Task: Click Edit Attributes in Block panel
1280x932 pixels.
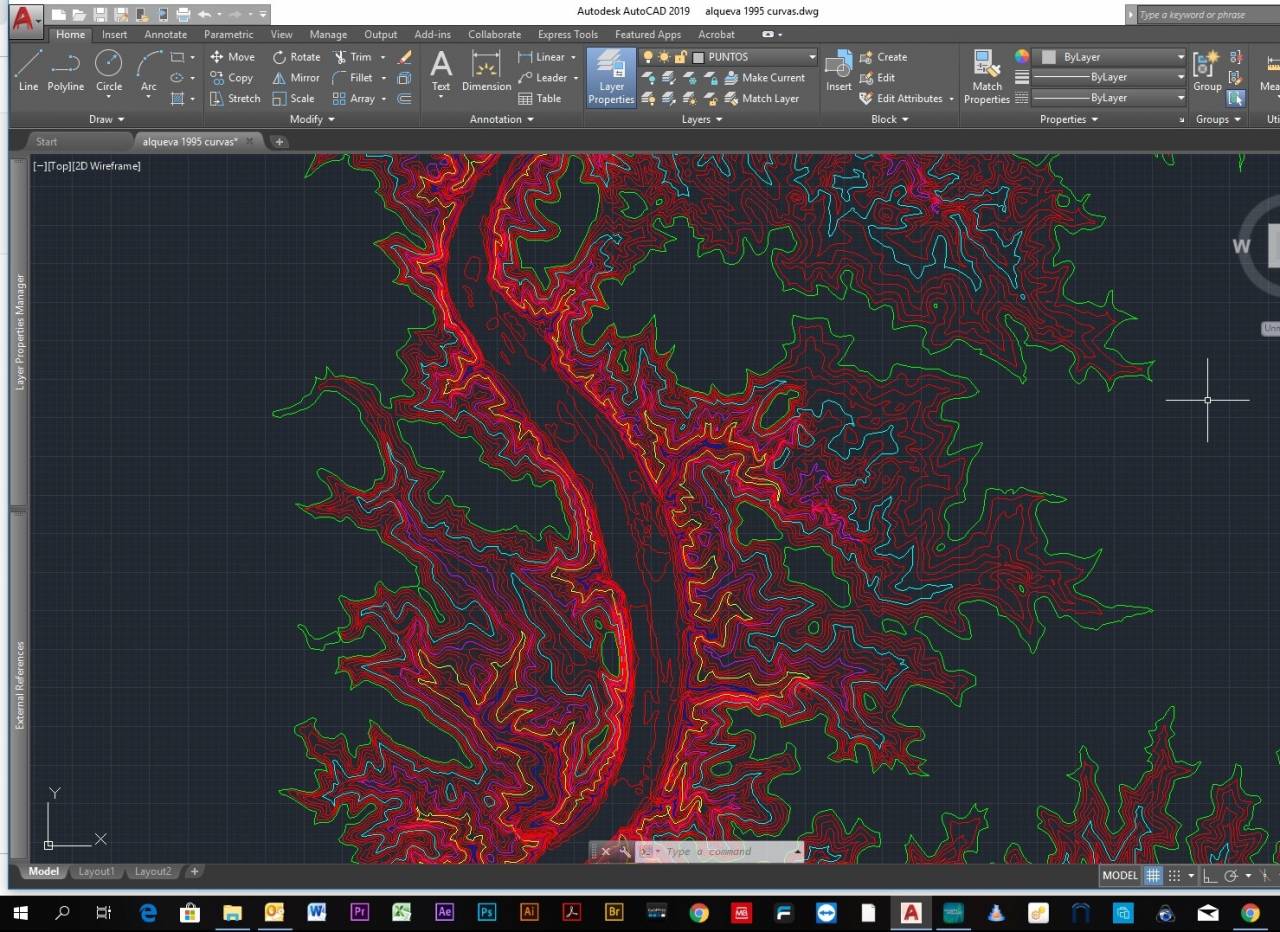Action: 908,99
